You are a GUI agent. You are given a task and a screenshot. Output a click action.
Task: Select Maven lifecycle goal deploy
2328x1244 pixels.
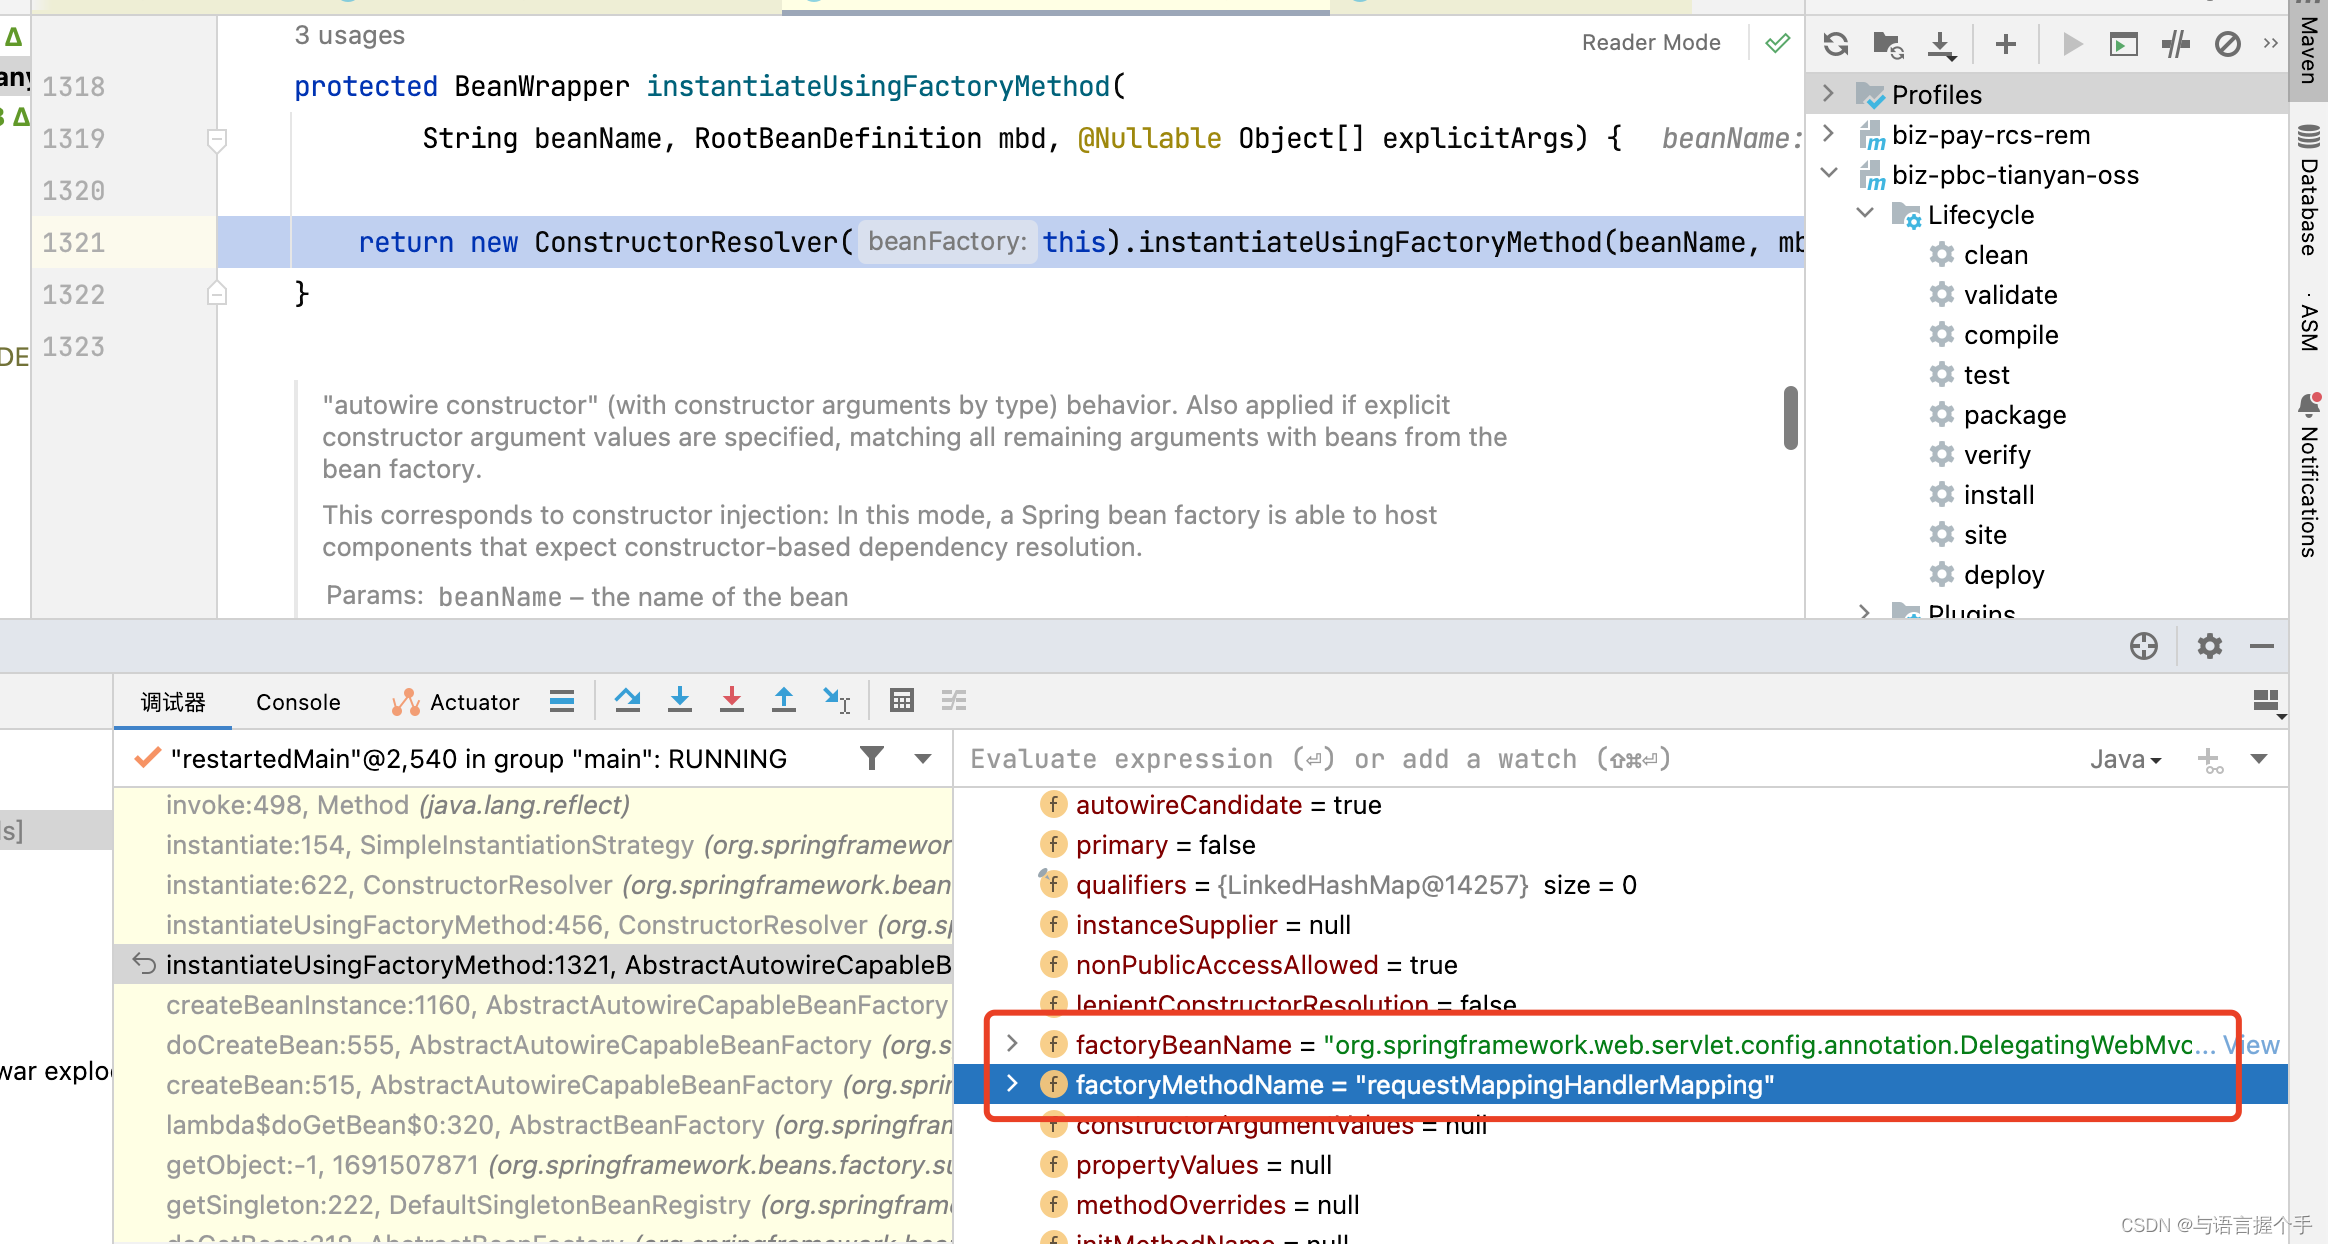[x=2003, y=575]
